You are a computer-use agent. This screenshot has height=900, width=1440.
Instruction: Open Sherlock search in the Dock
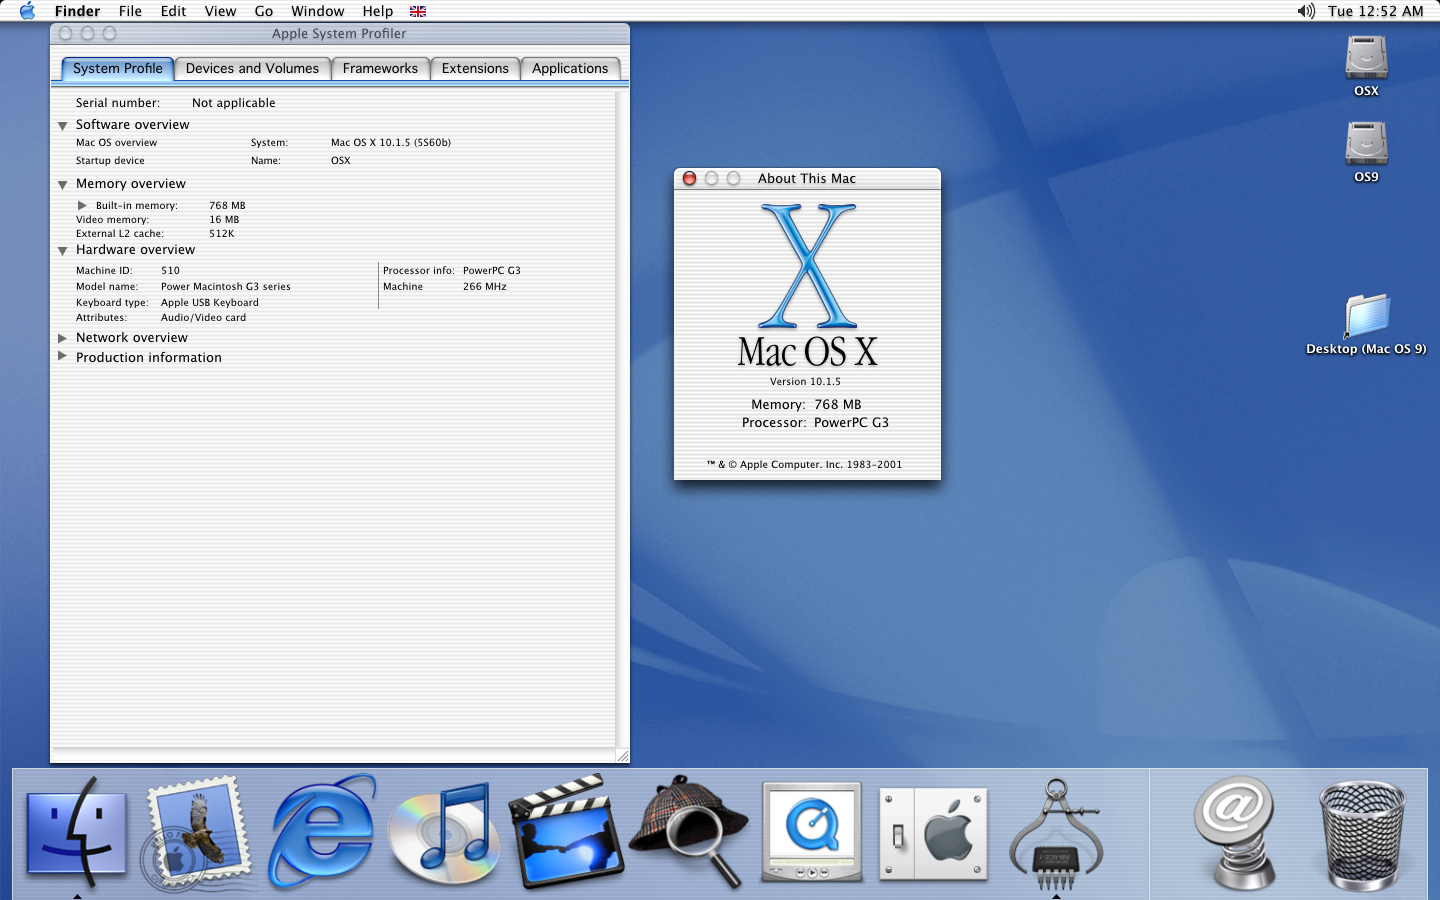point(689,833)
